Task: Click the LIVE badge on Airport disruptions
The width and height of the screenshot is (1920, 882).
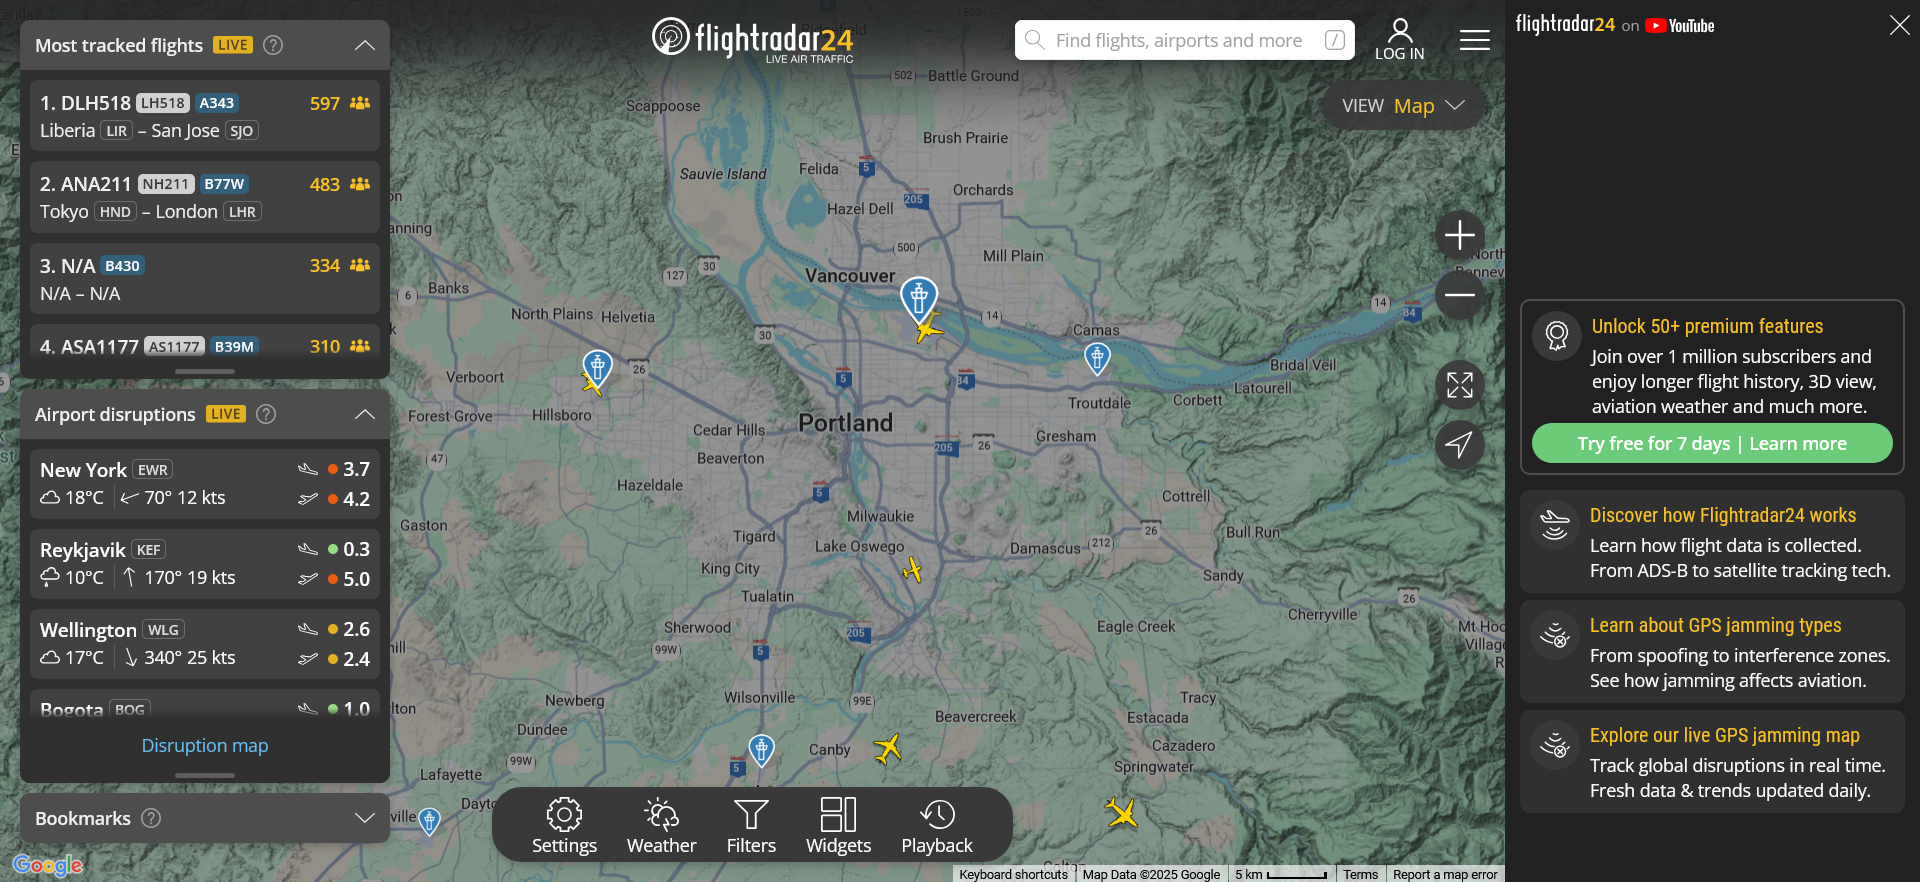Action: click(226, 414)
